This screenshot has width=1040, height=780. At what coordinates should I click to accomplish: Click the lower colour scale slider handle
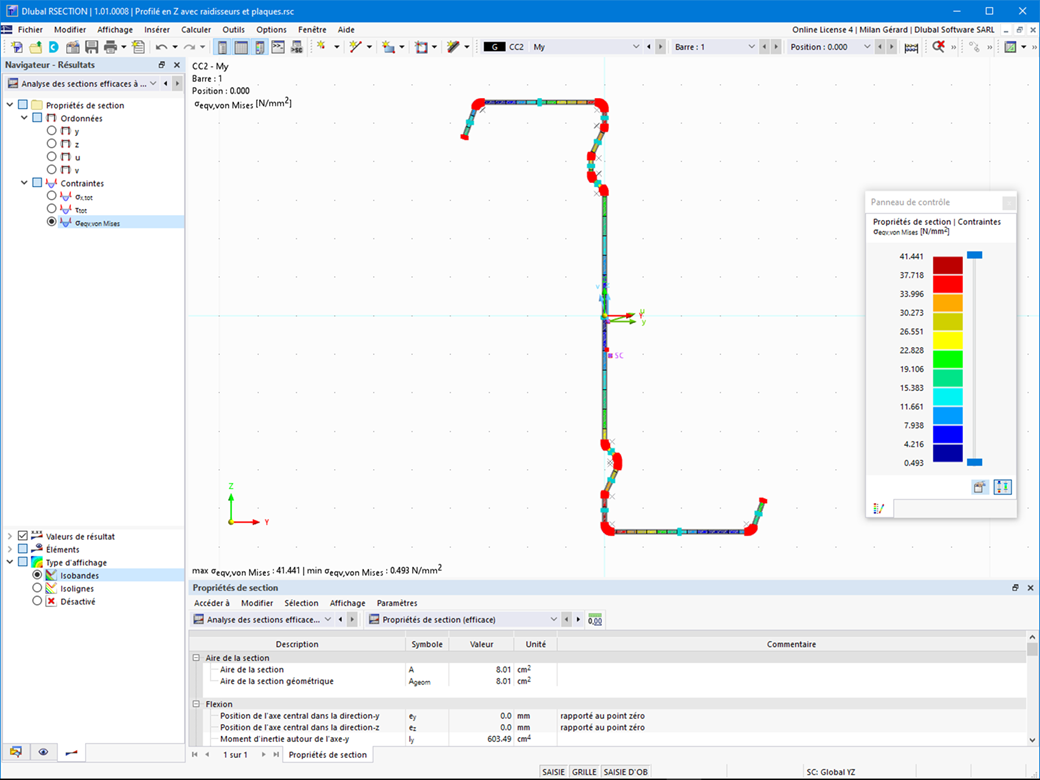coord(974,462)
